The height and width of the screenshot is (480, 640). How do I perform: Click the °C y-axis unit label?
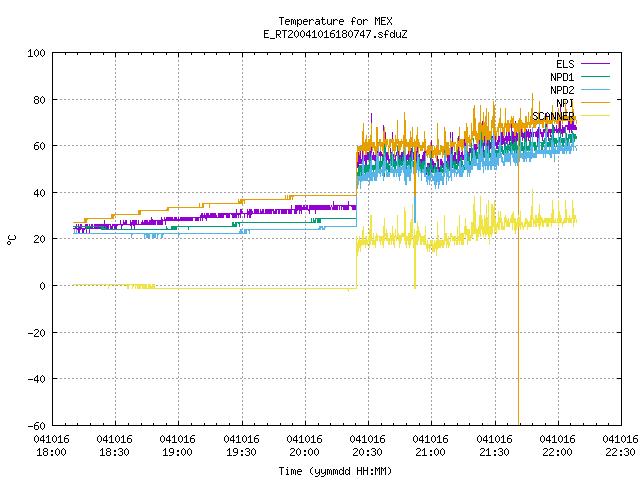coord(12,240)
